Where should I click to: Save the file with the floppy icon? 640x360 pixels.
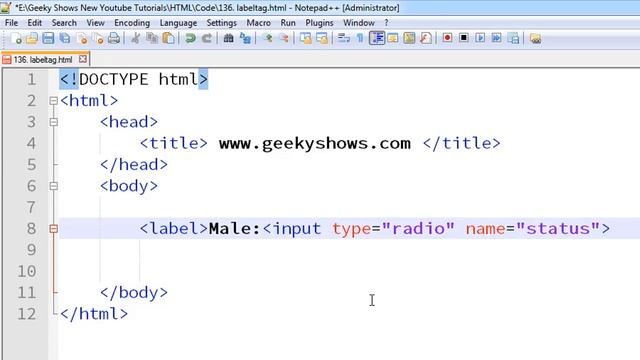point(48,38)
